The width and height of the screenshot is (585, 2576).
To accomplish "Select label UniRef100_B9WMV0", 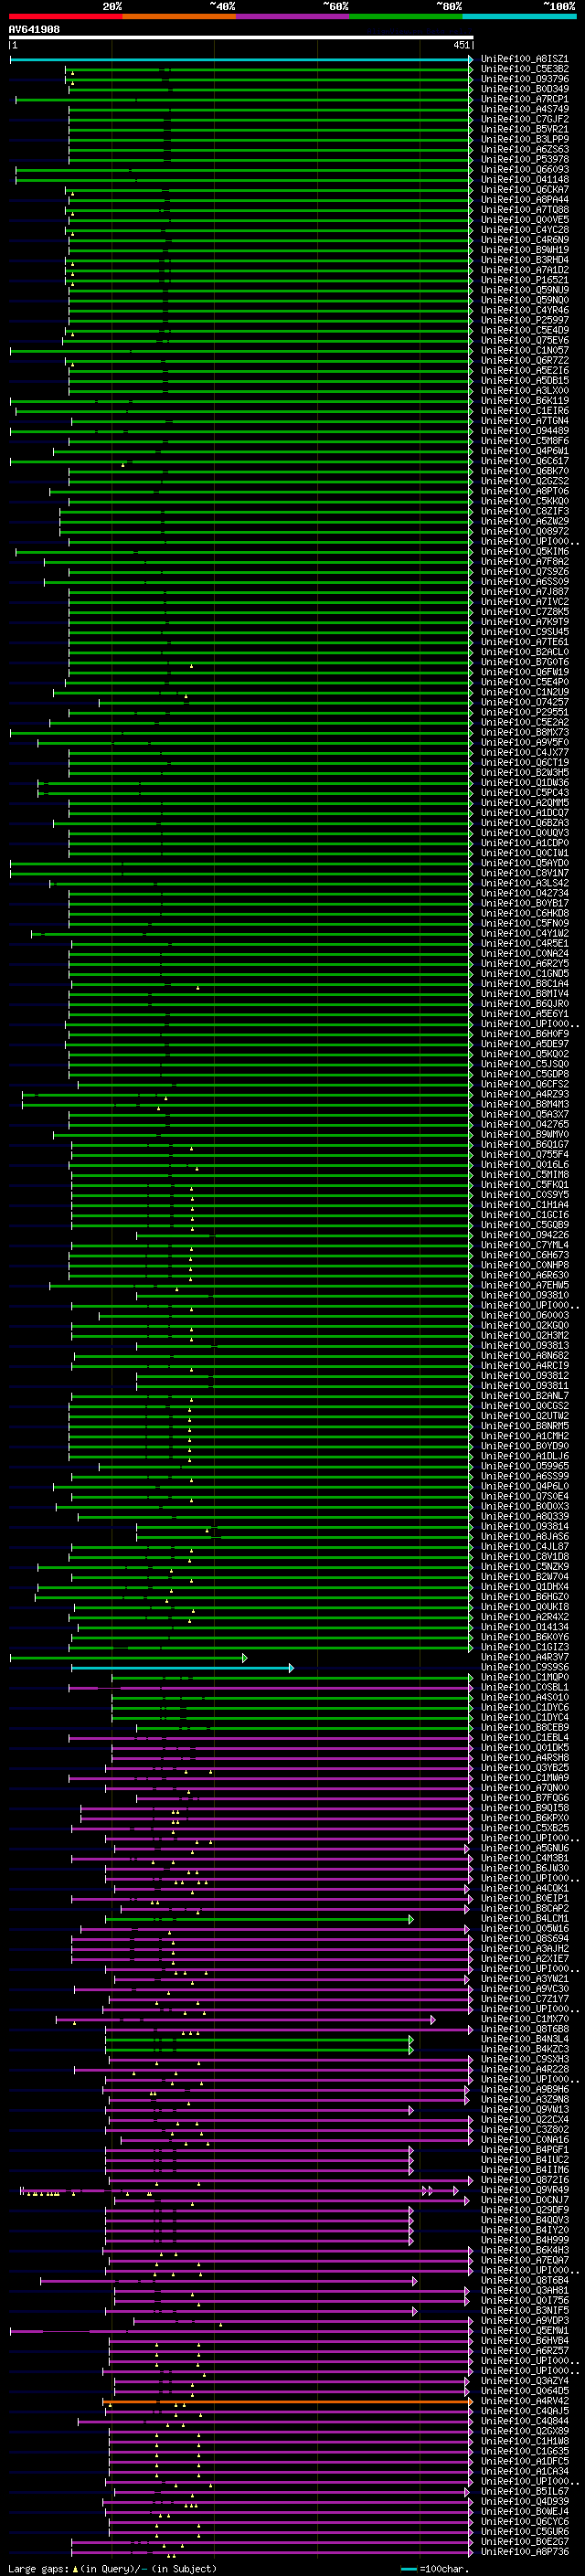I will point(524,1134).
